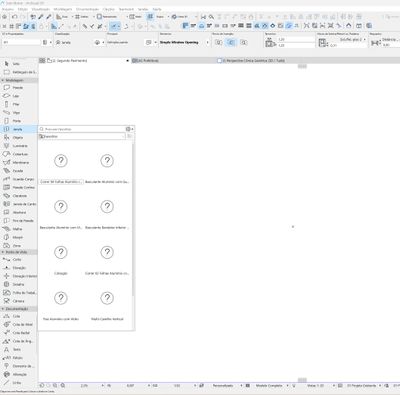This screenshot has height=395, width=400.
Task: Select the third section plan display option
Action: pos(244,42)
